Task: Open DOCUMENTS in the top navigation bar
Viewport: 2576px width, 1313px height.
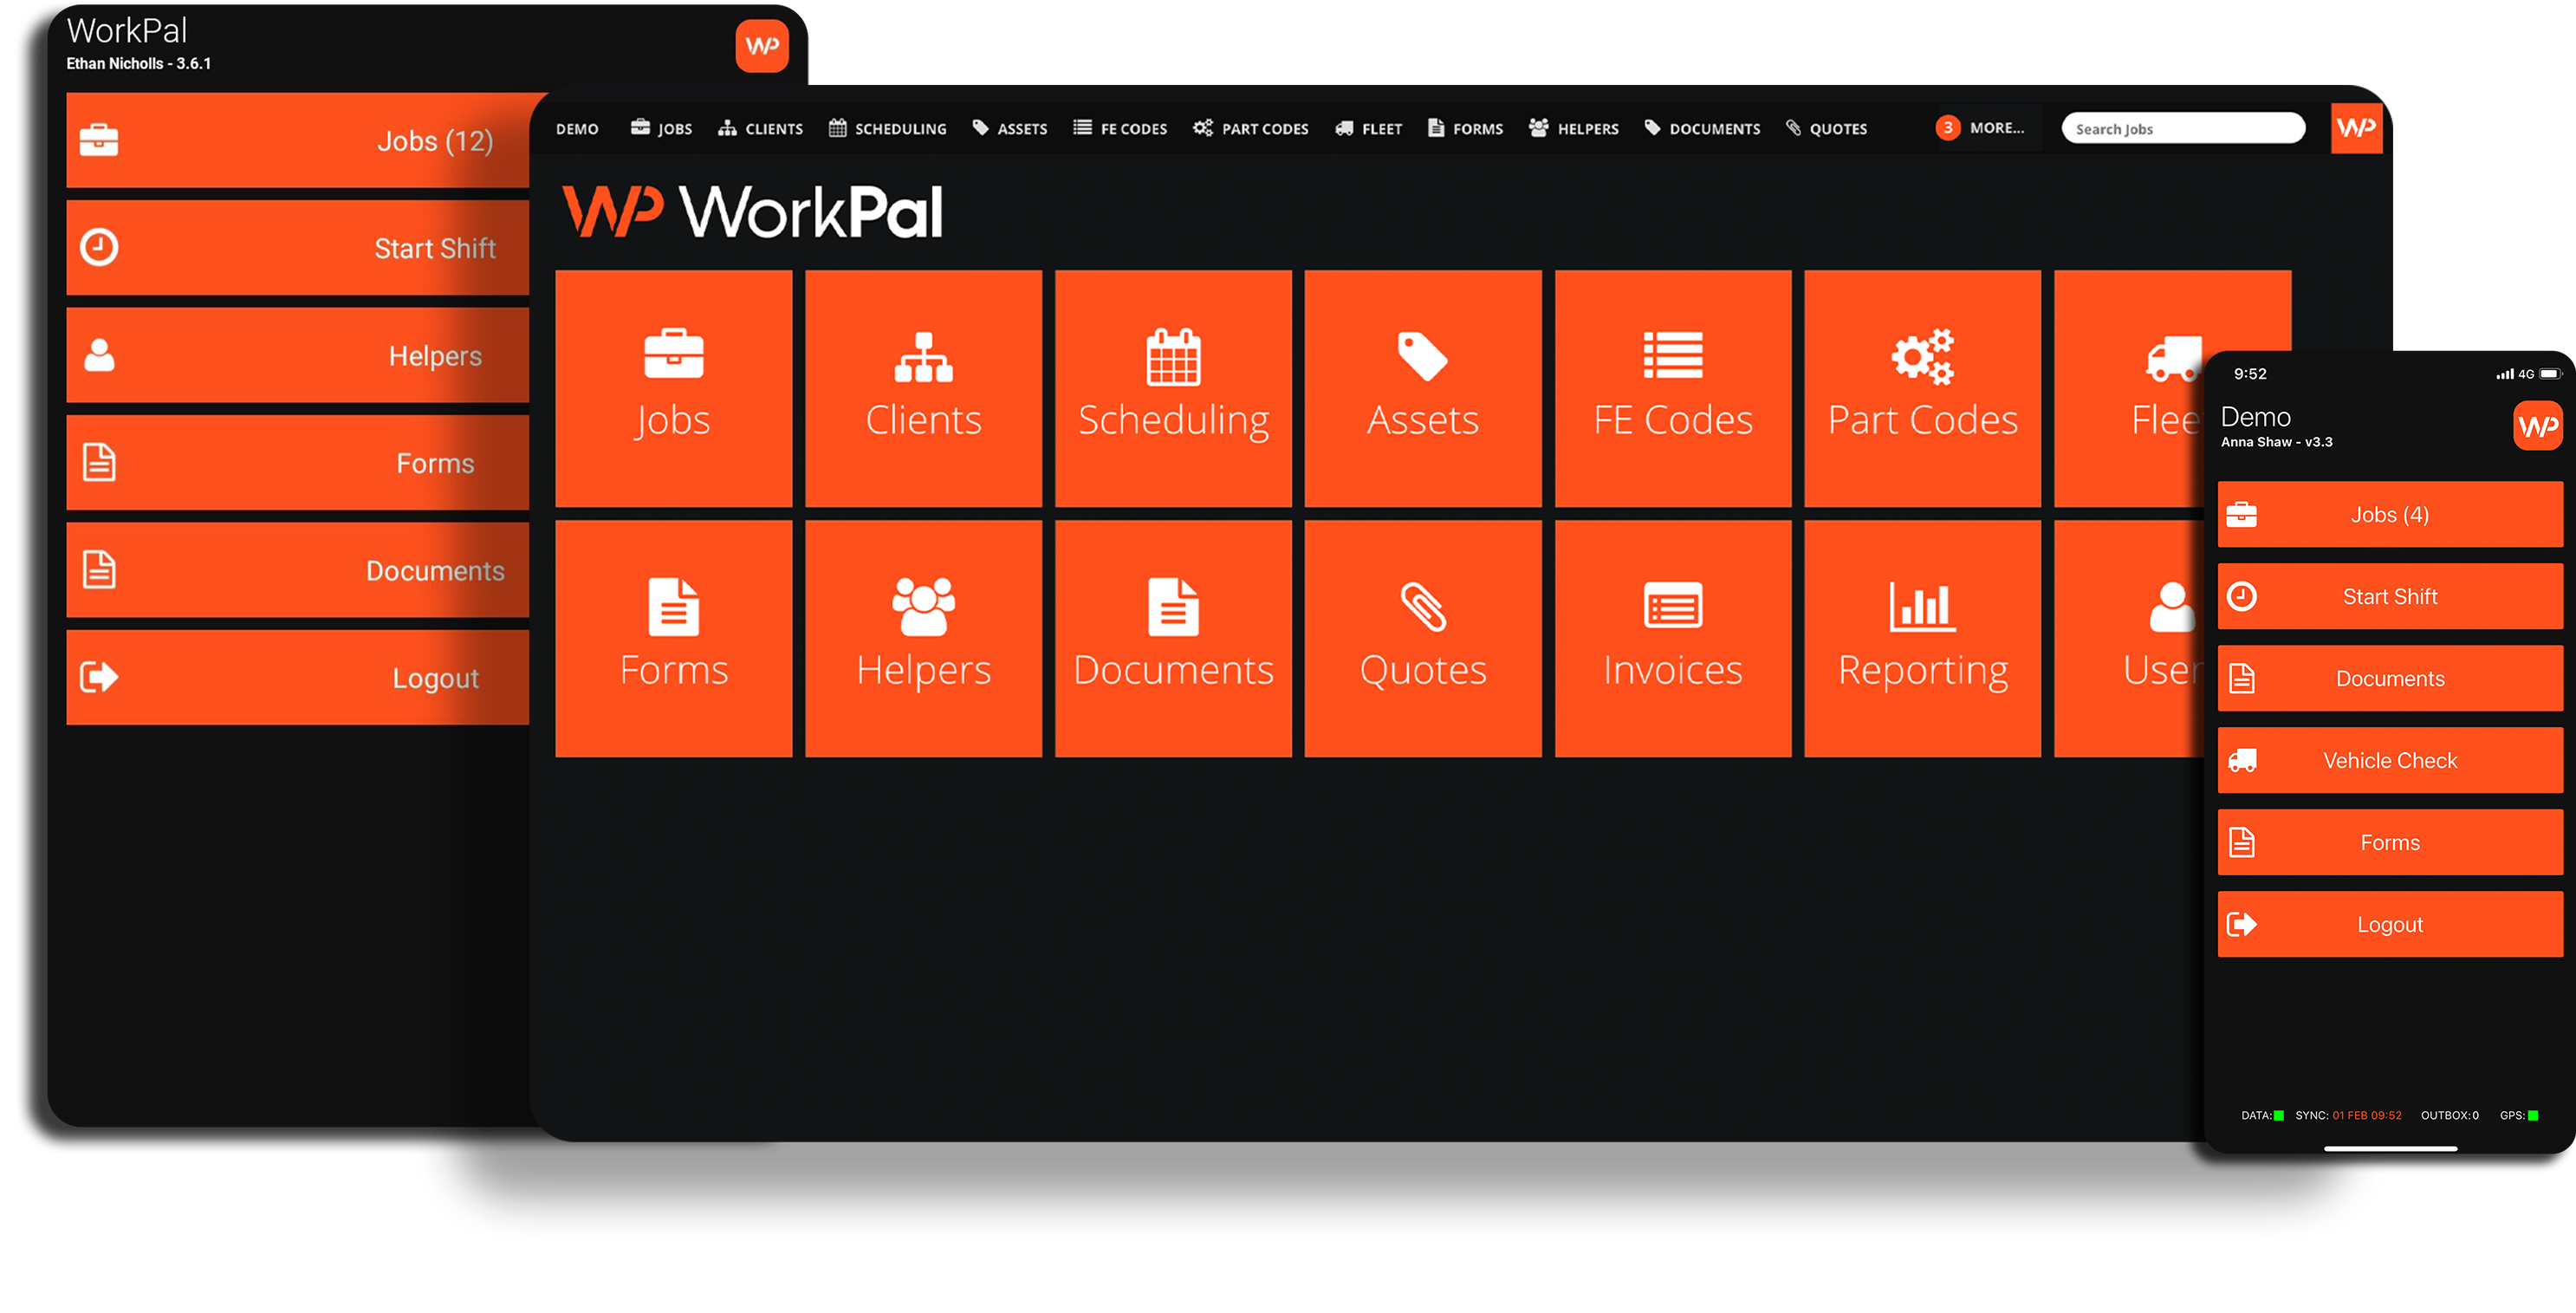Action: [1702, 129]
